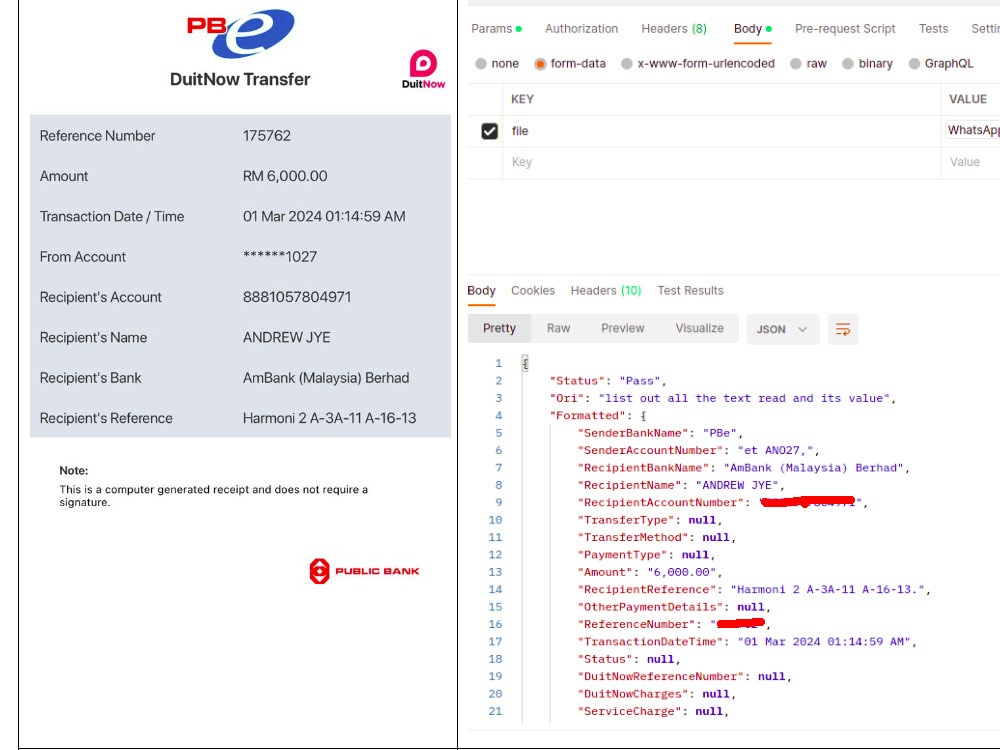Click the "Ori" JSON line
1000x750 pixels.
click(723, 398)
